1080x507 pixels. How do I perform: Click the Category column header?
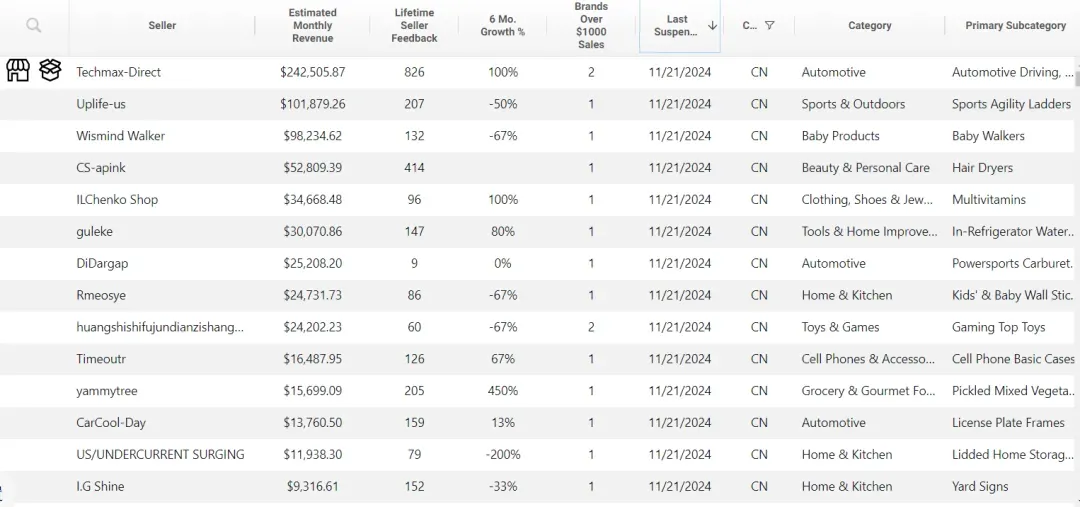tap(869, 25)
